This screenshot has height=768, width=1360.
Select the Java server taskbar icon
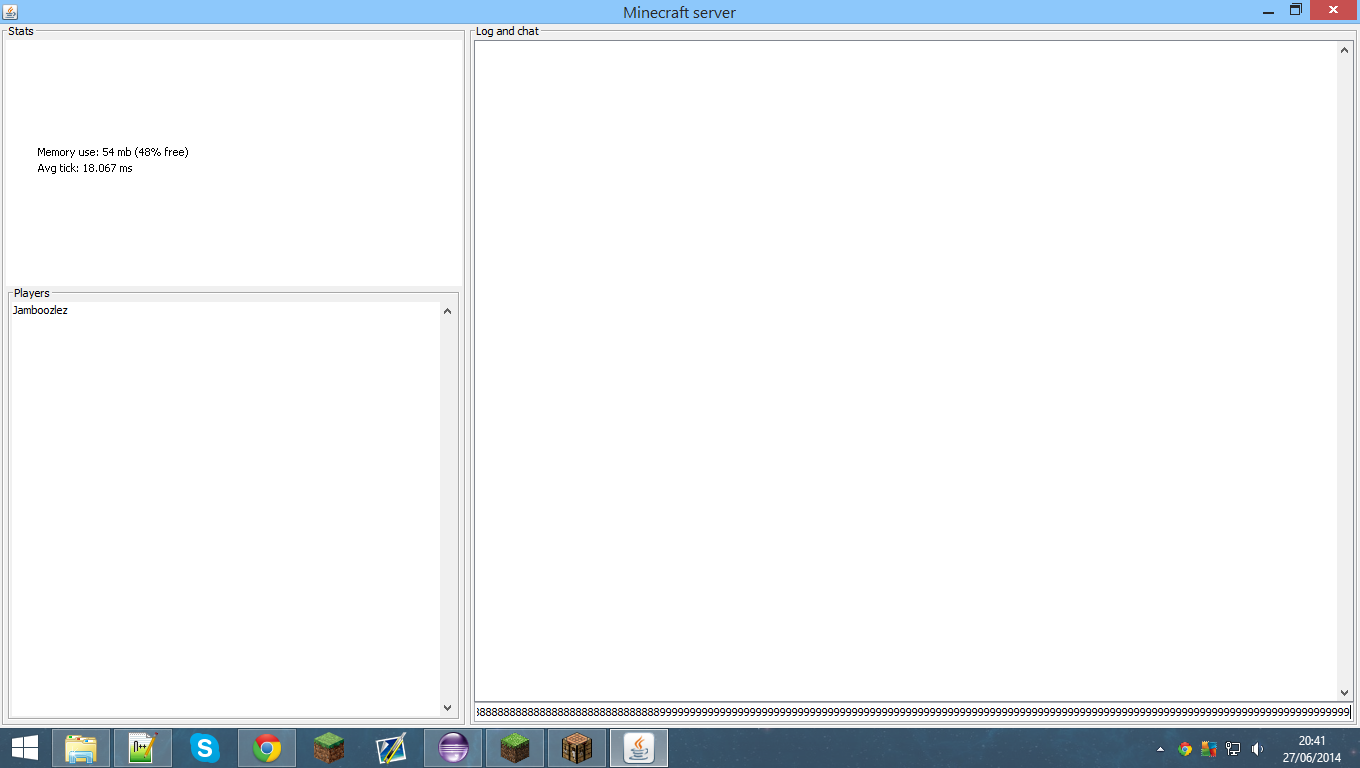639,748
